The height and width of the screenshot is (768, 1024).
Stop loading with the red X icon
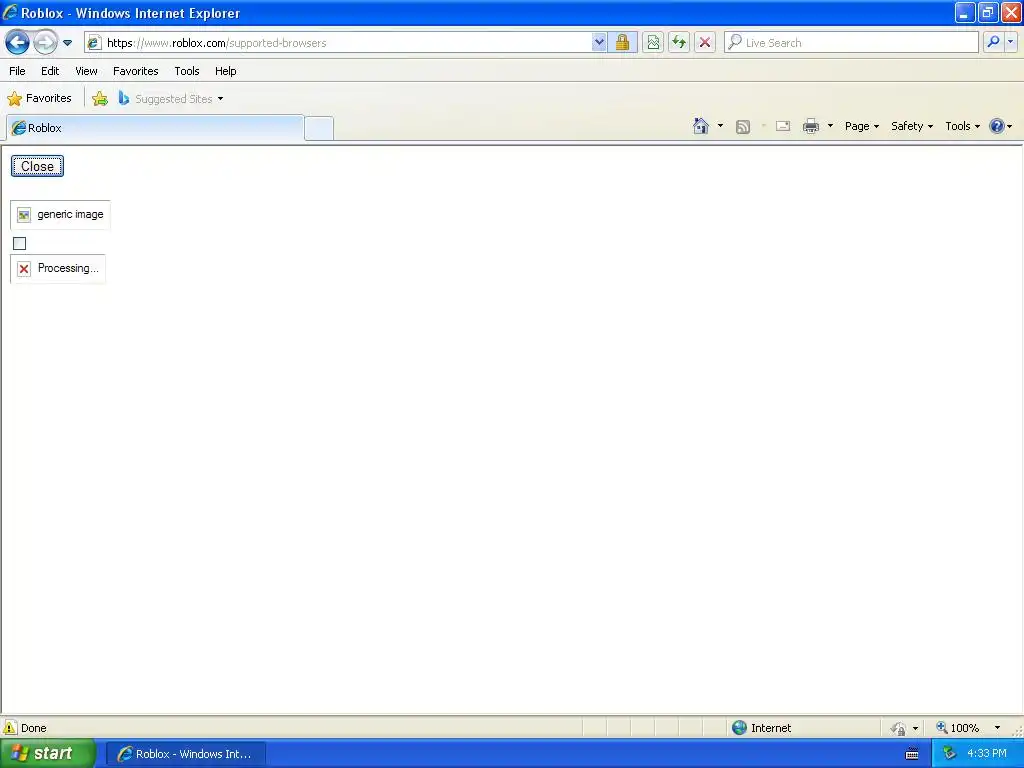click(x=705, y=43)
